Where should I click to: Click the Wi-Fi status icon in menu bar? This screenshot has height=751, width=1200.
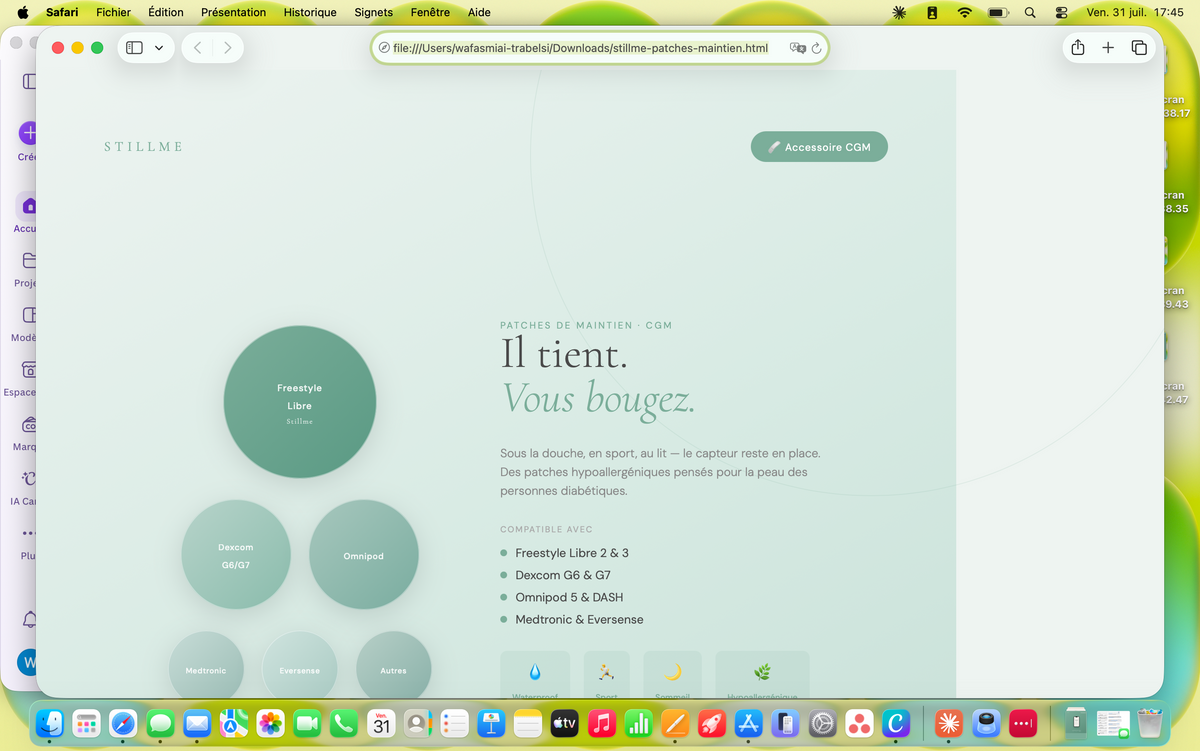tap(964, 13)
